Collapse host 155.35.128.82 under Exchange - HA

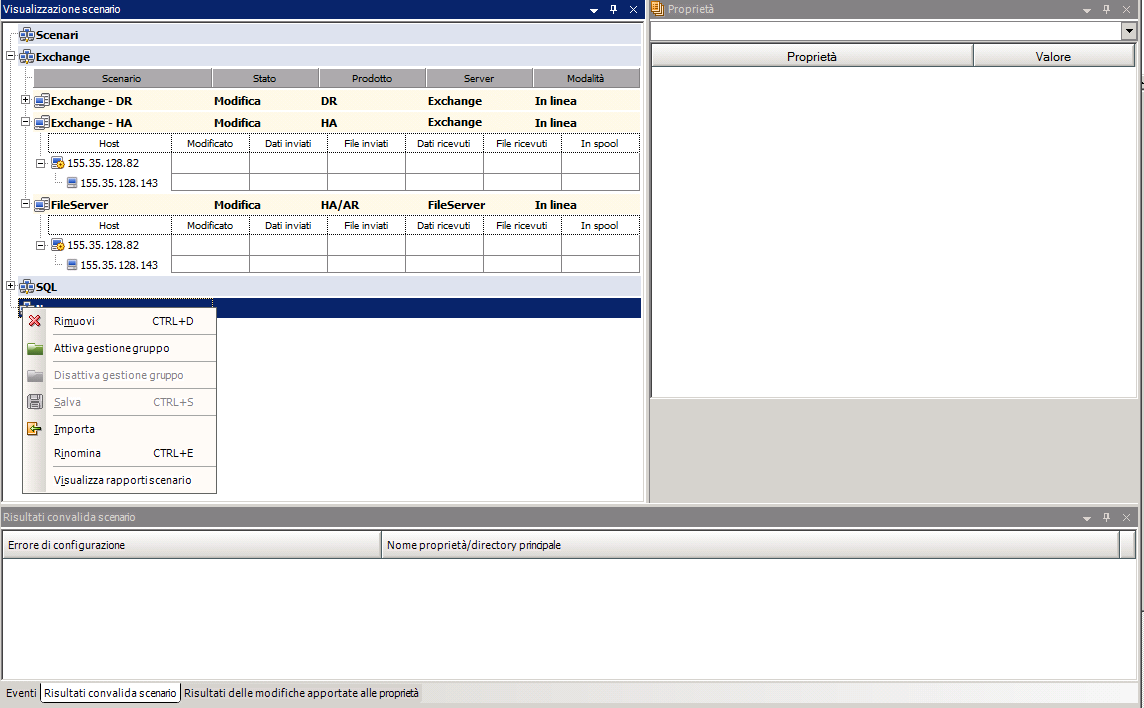pyautogui.click(x=41, y=163)
